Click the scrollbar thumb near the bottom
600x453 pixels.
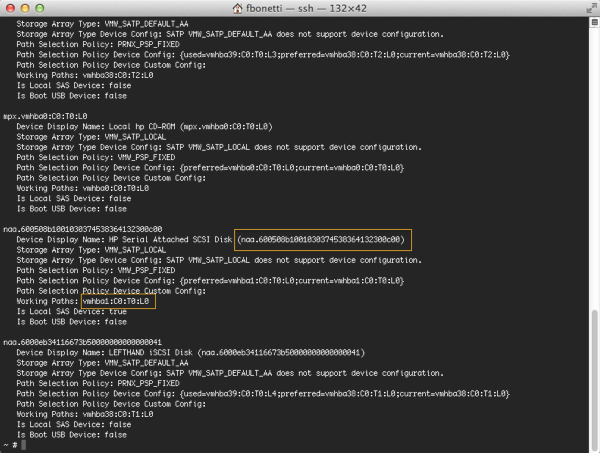tap(594, 380)
